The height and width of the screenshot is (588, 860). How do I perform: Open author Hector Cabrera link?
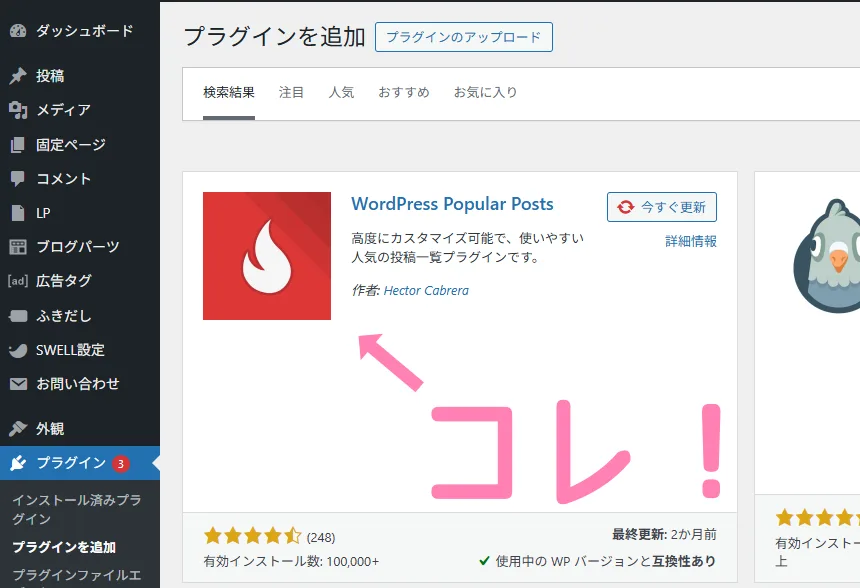coord(426,291)
